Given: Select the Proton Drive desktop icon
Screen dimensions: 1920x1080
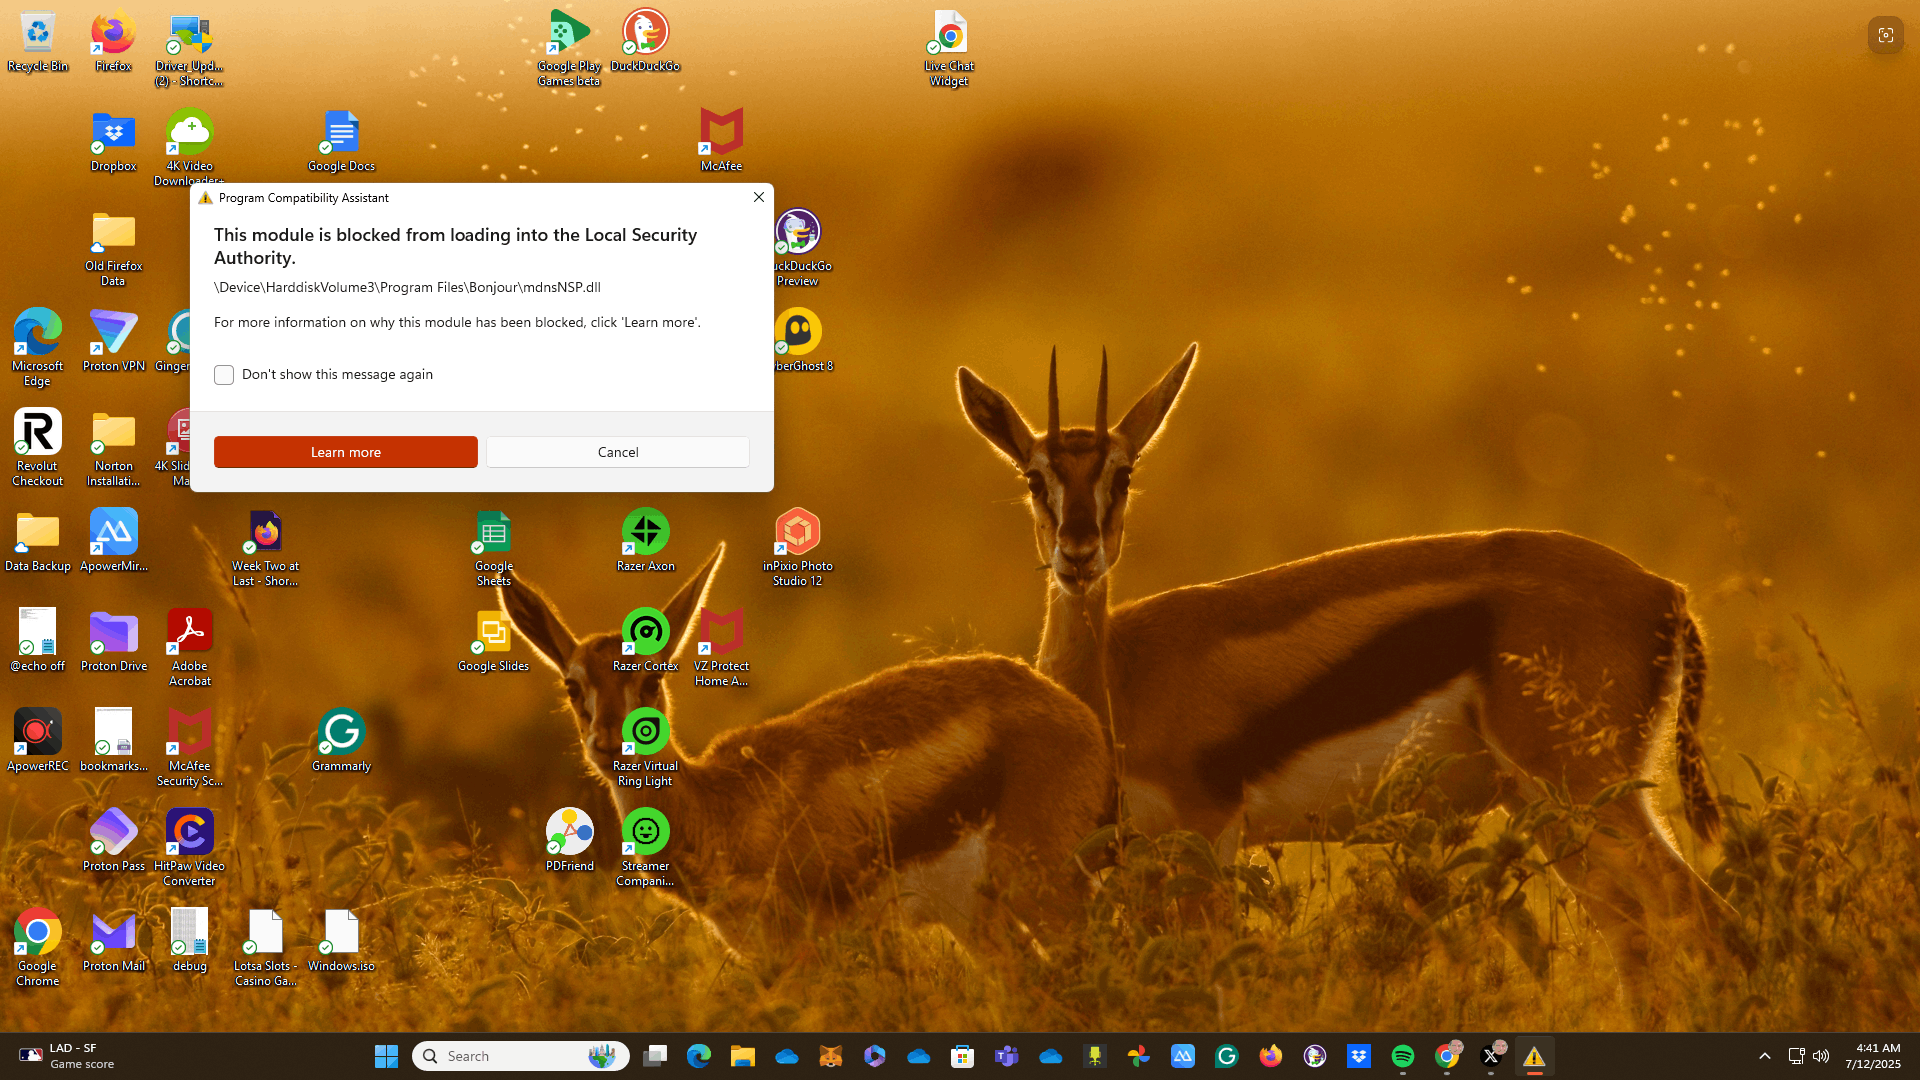Looking at the screenshot, I should 113,642.
